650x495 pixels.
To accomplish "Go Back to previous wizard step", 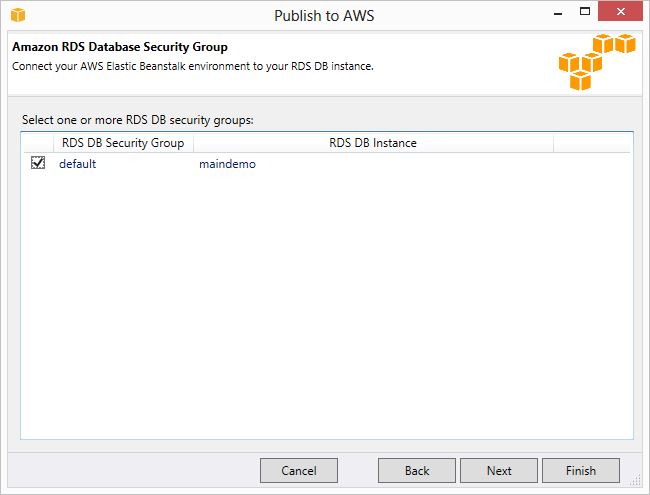I will (417, 471).
